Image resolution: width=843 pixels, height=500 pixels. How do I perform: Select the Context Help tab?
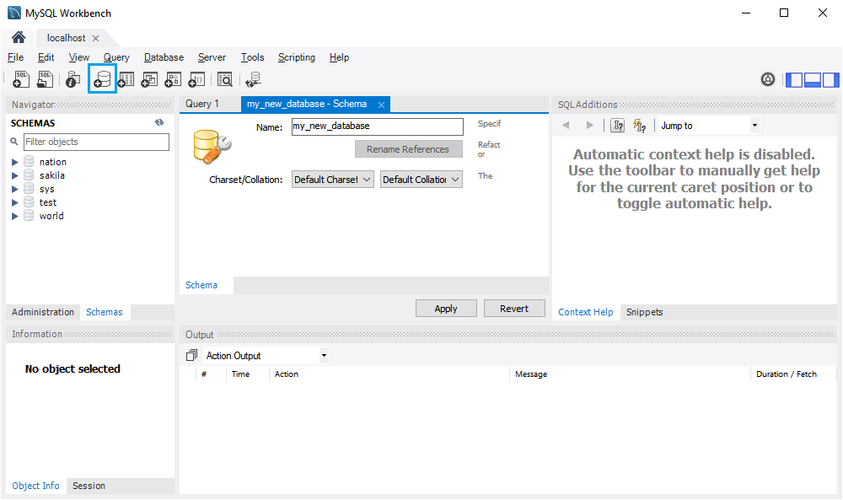coord(585,312)
